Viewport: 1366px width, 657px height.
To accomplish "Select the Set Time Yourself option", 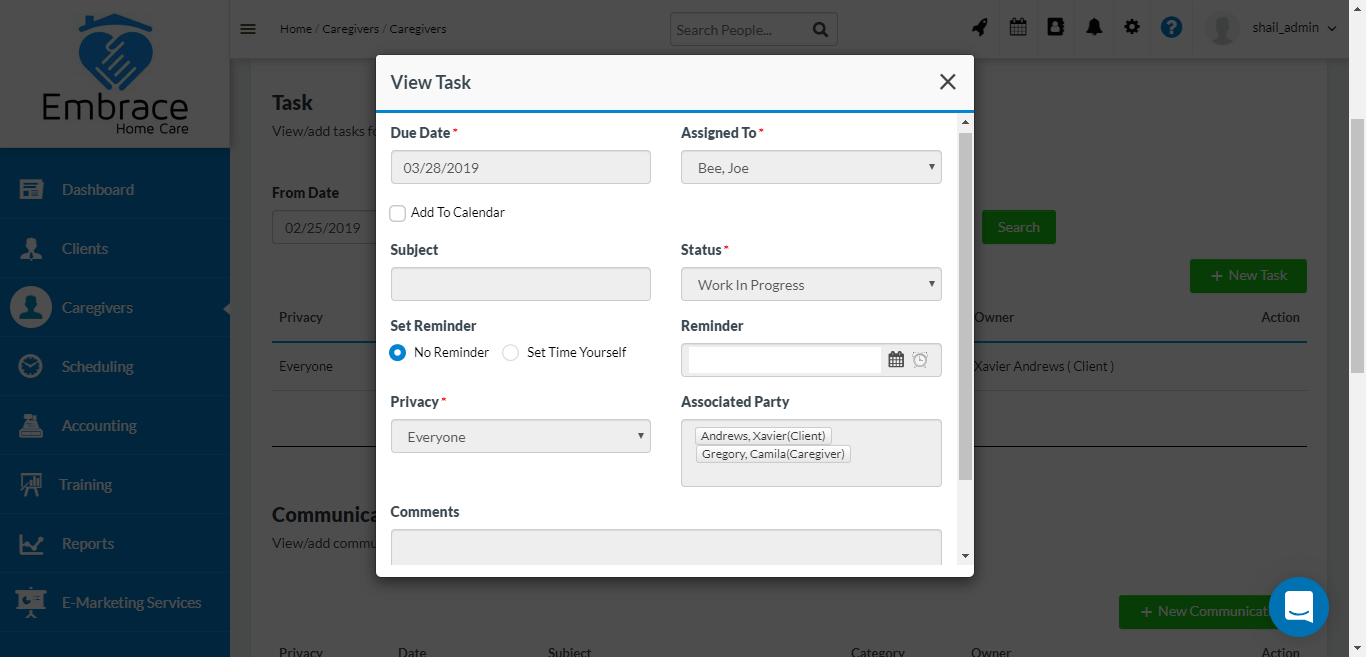I will click(511, 353).
